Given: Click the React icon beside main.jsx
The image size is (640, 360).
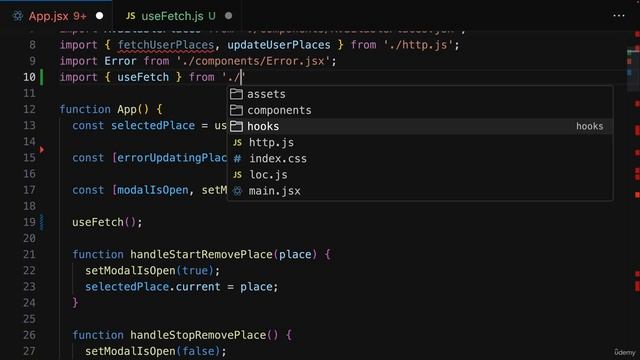Looking at the screenshot, I should pos(237,191).
